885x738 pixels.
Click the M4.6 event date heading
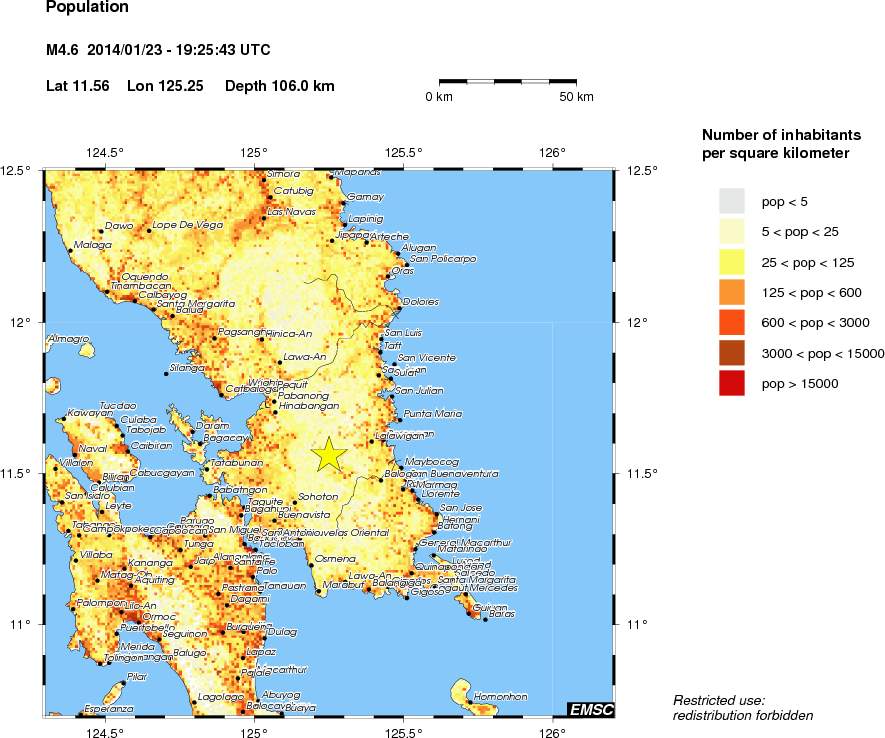coord(158,50)
